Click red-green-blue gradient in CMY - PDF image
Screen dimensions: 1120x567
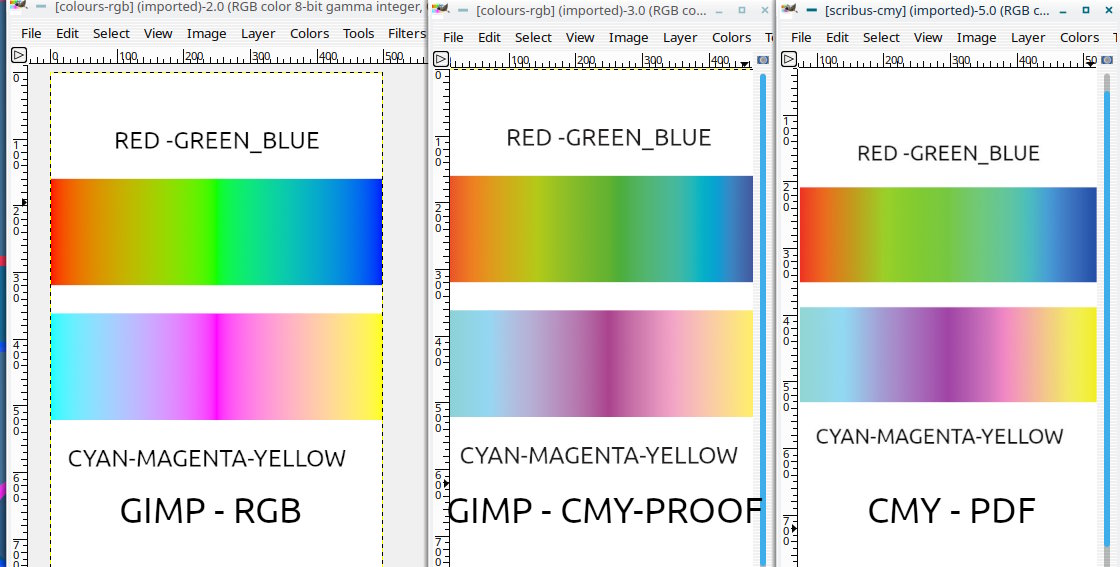pyautogui.click(x=948, y=235)
